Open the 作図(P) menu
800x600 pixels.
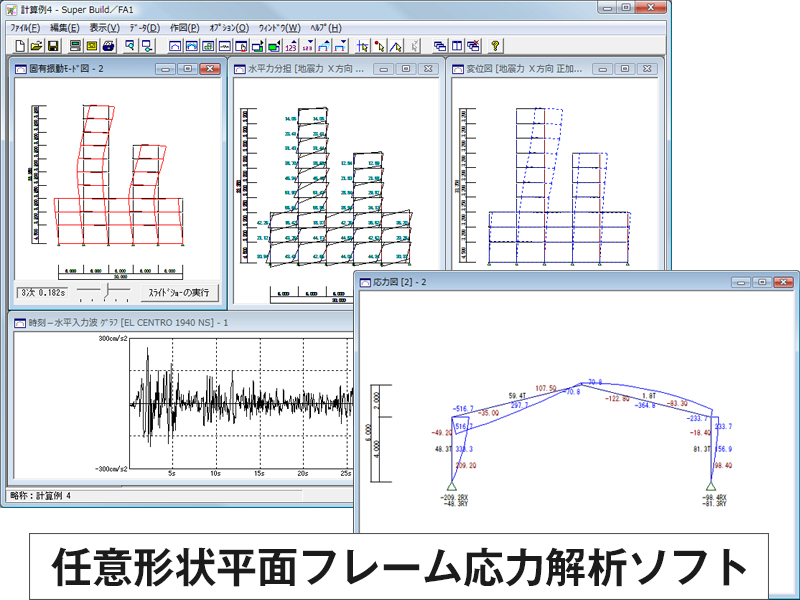click(184, 27)
